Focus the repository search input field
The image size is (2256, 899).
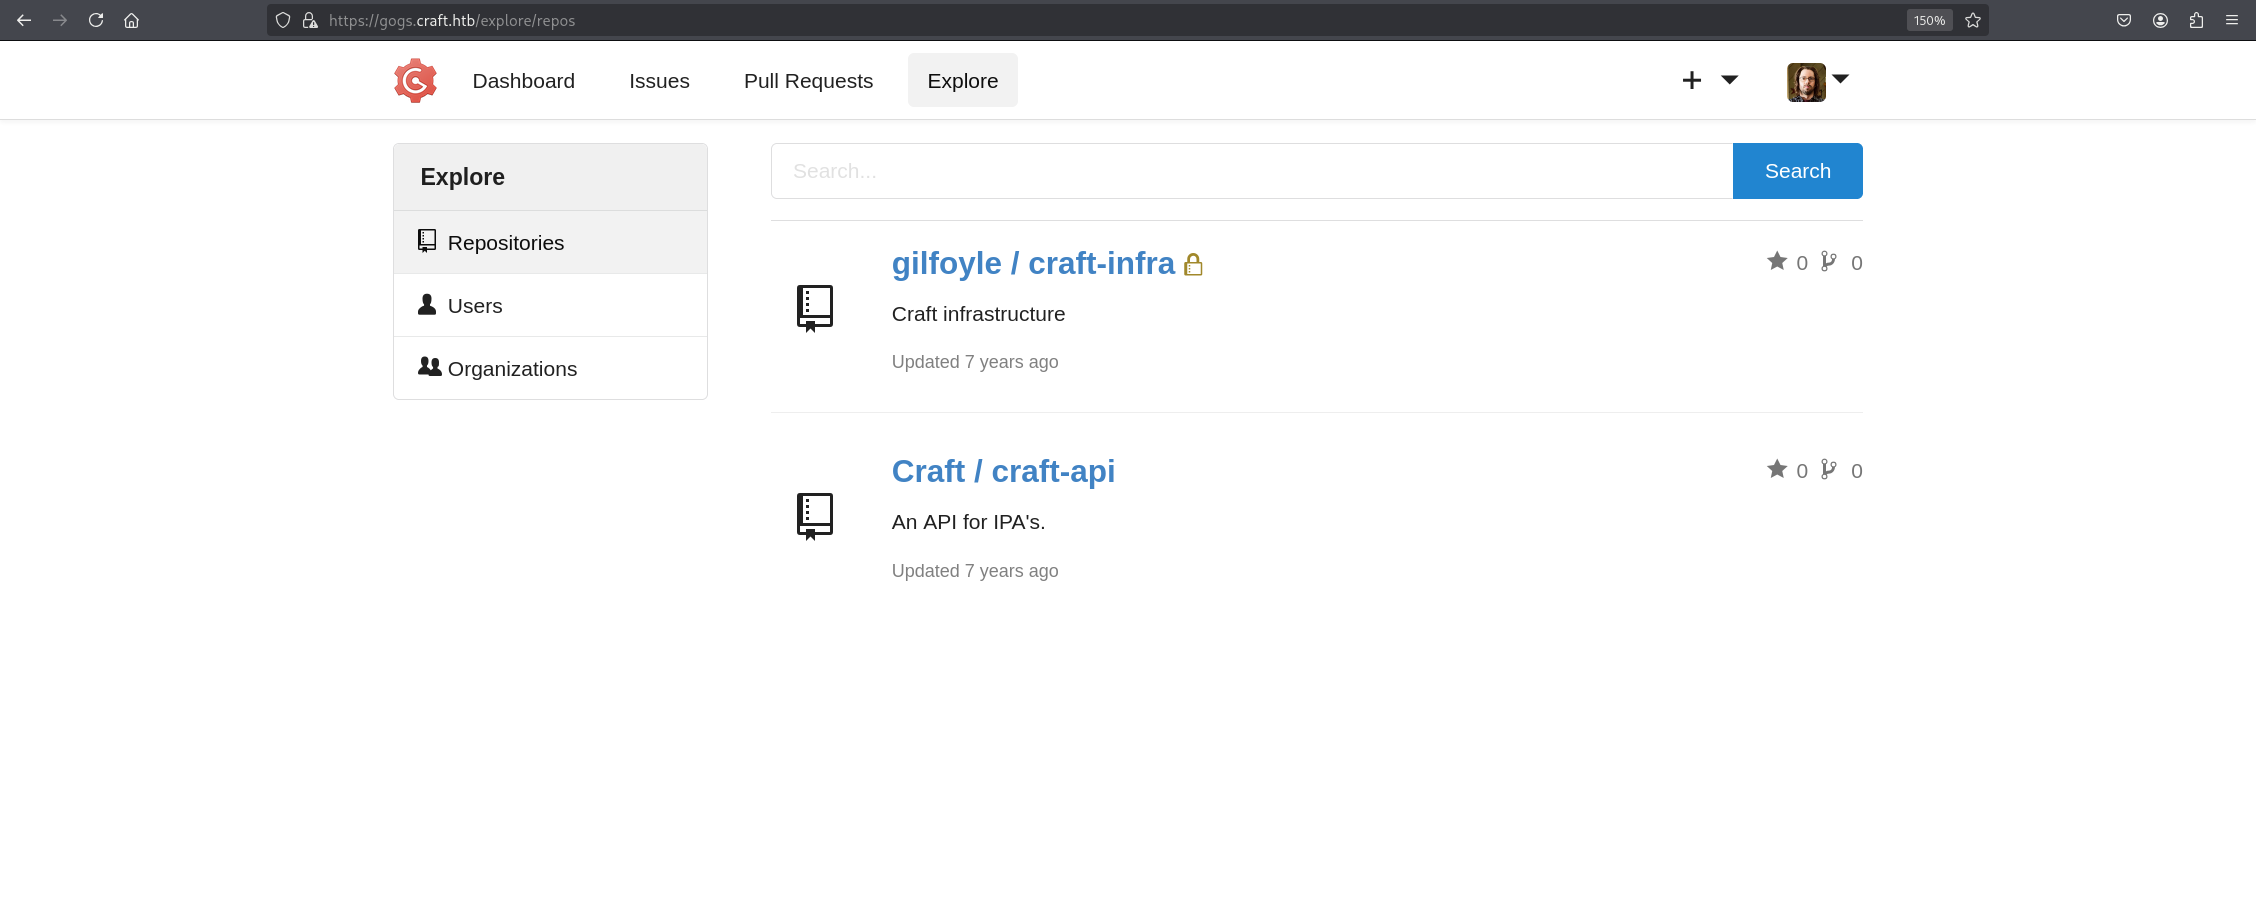click(x=1251, y=171)
